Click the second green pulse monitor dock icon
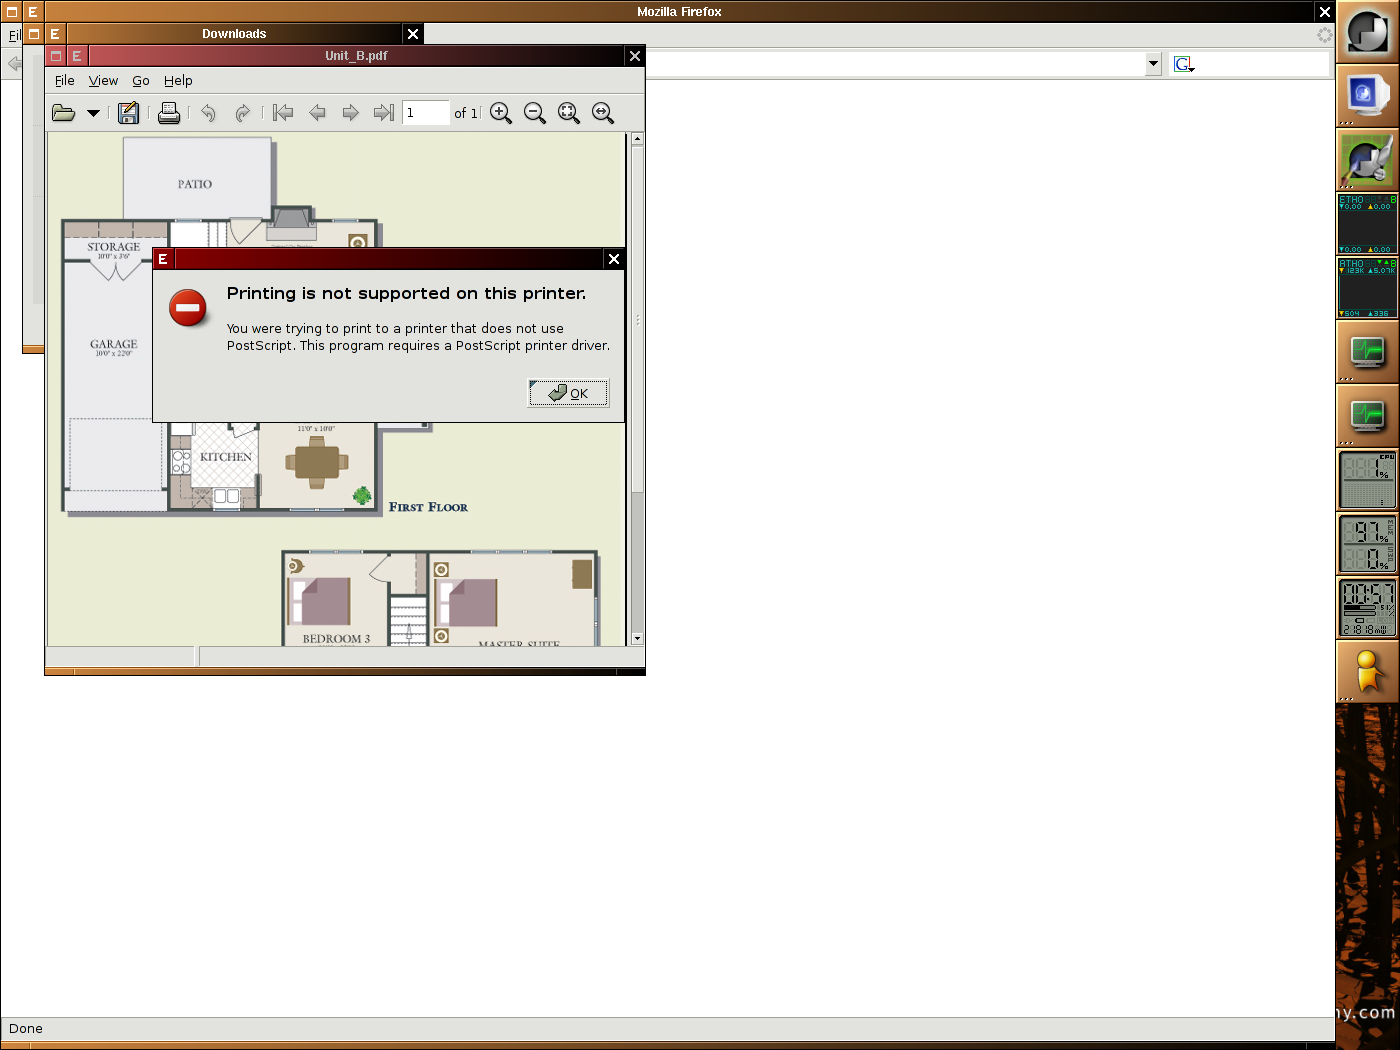Image resolution: width=1400 pixels, height=1050 pixels. (1367, 415)
